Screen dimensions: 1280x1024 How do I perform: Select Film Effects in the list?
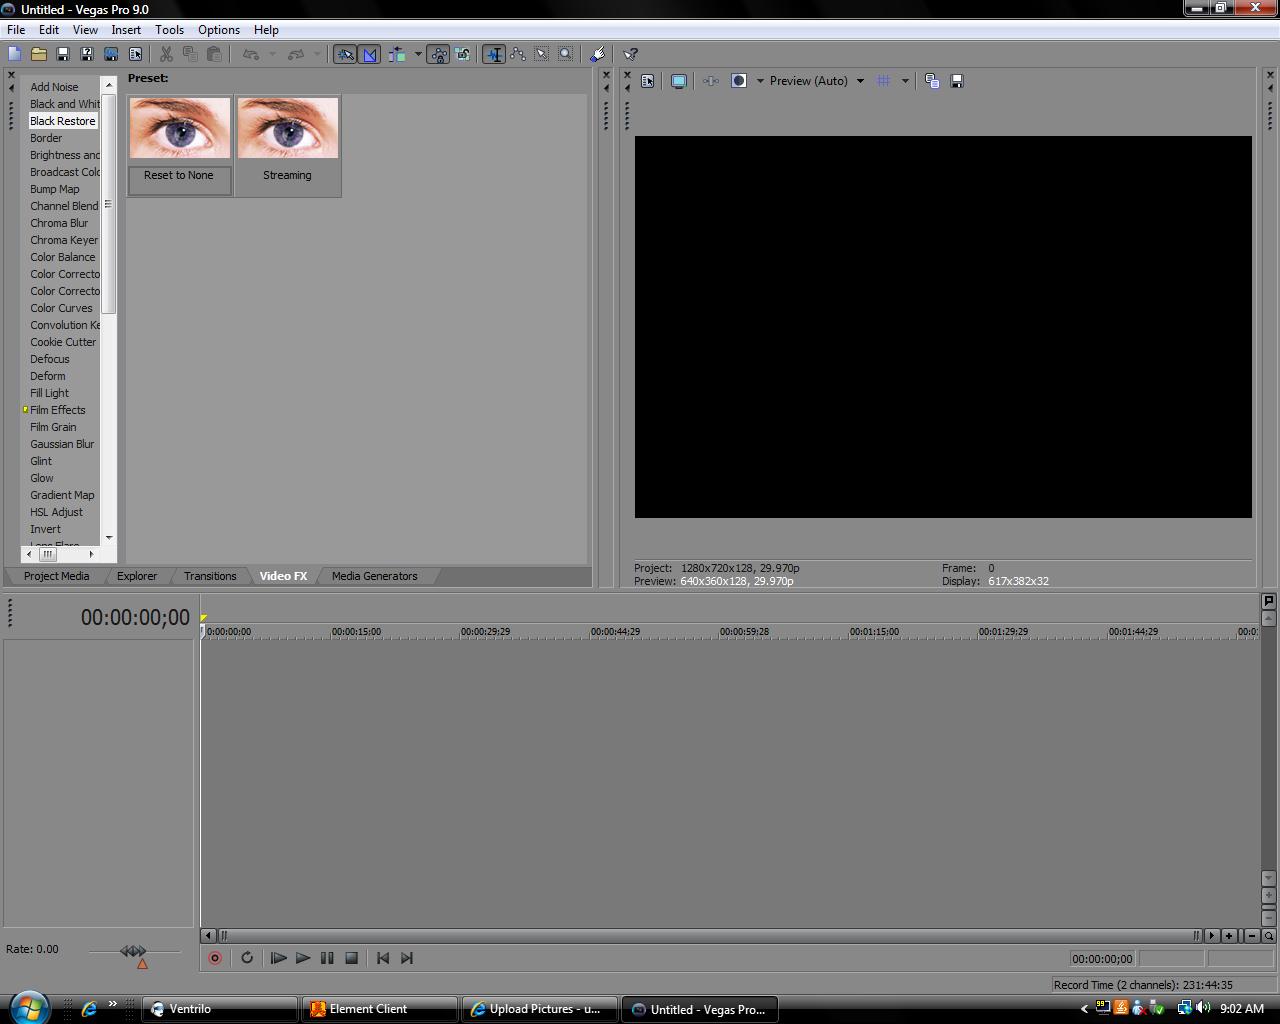[58, 410]
